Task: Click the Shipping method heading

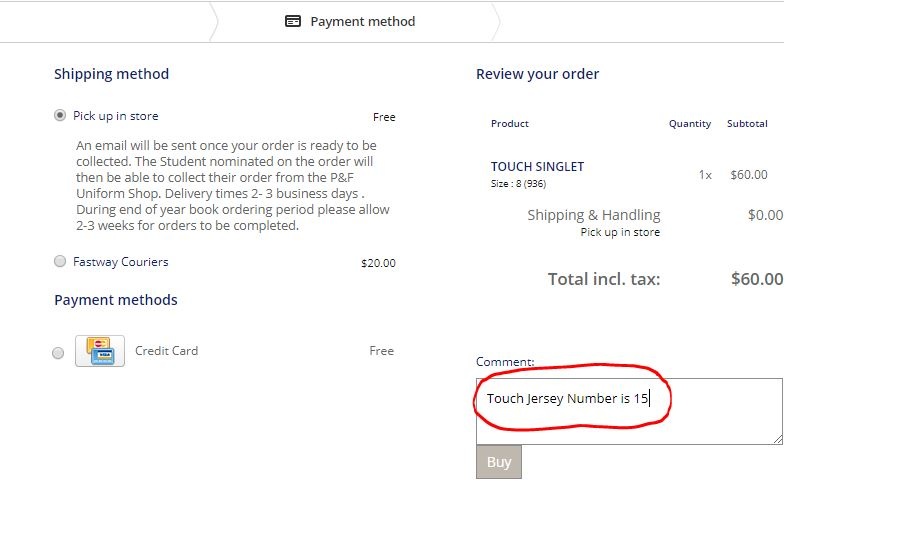Action: pos(111,74)
